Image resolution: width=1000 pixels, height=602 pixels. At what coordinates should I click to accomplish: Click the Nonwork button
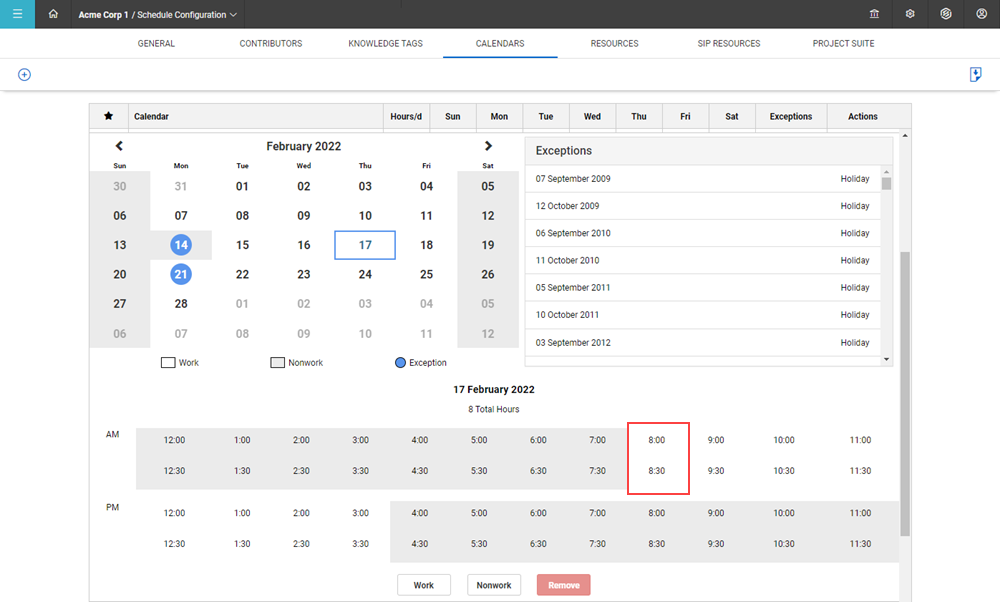494,585
